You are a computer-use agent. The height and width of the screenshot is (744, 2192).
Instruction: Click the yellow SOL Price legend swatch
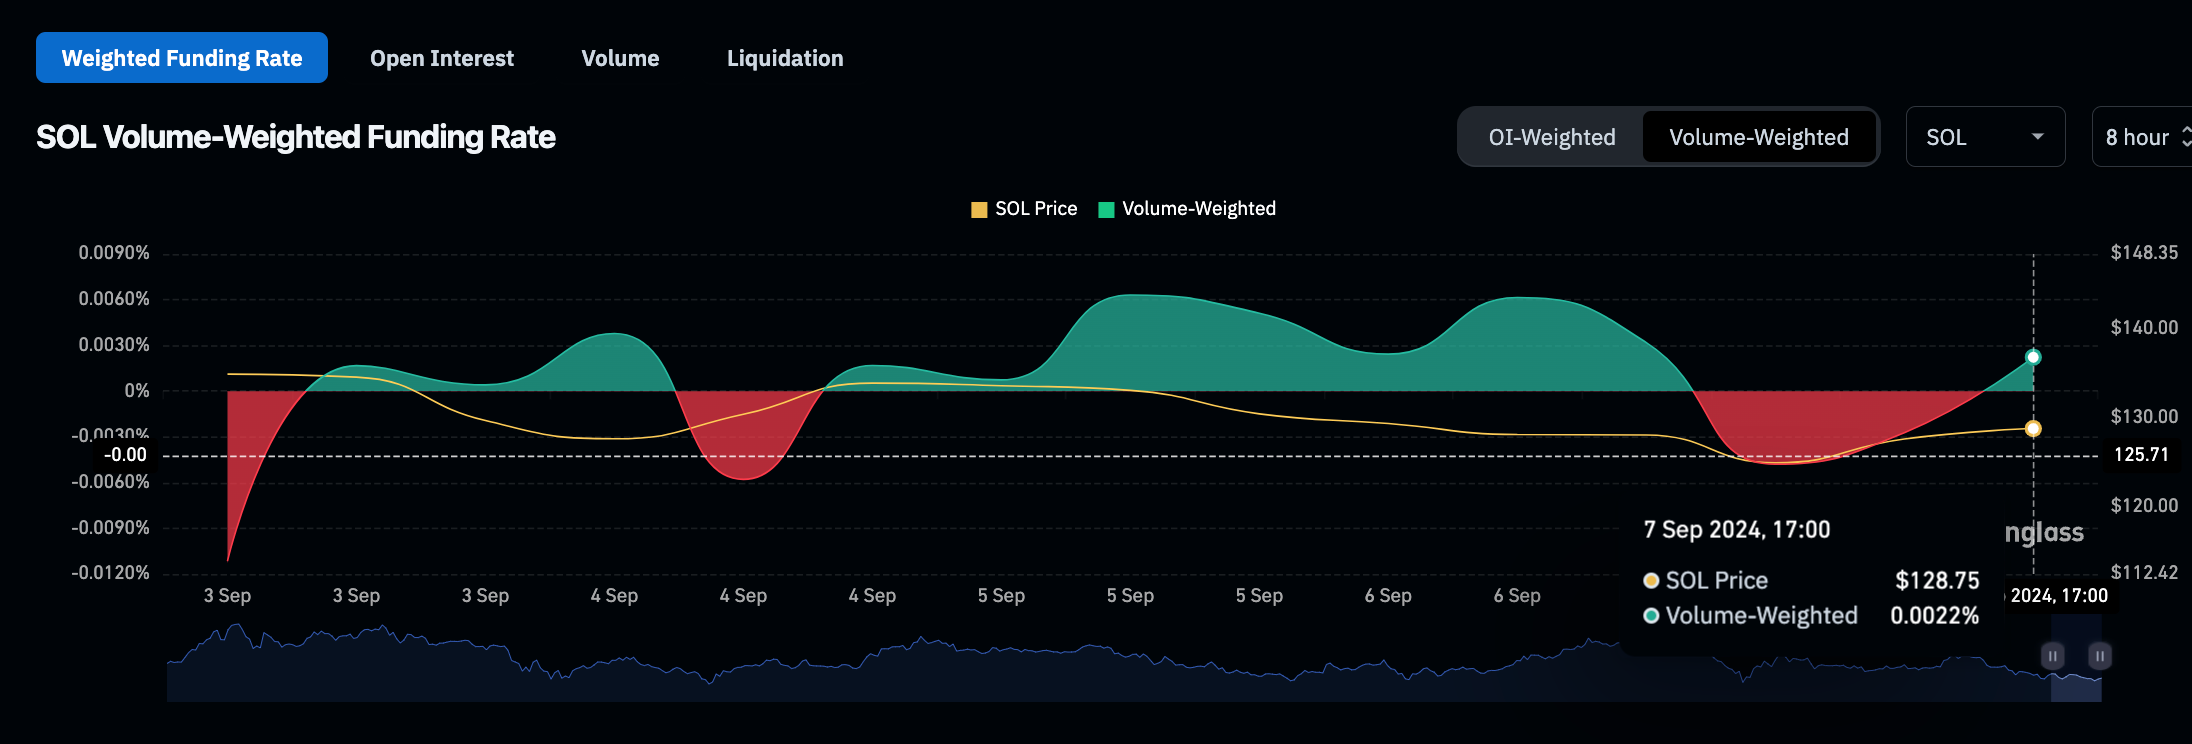979,210
